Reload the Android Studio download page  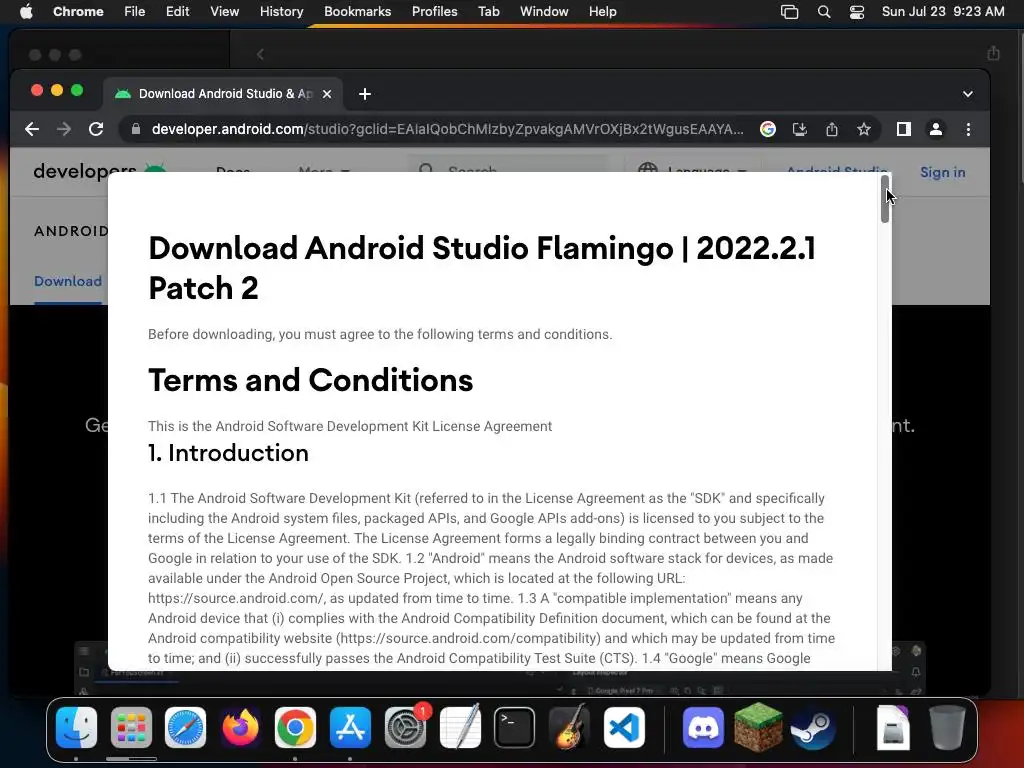pyautogui.click(x=96, y=129)
